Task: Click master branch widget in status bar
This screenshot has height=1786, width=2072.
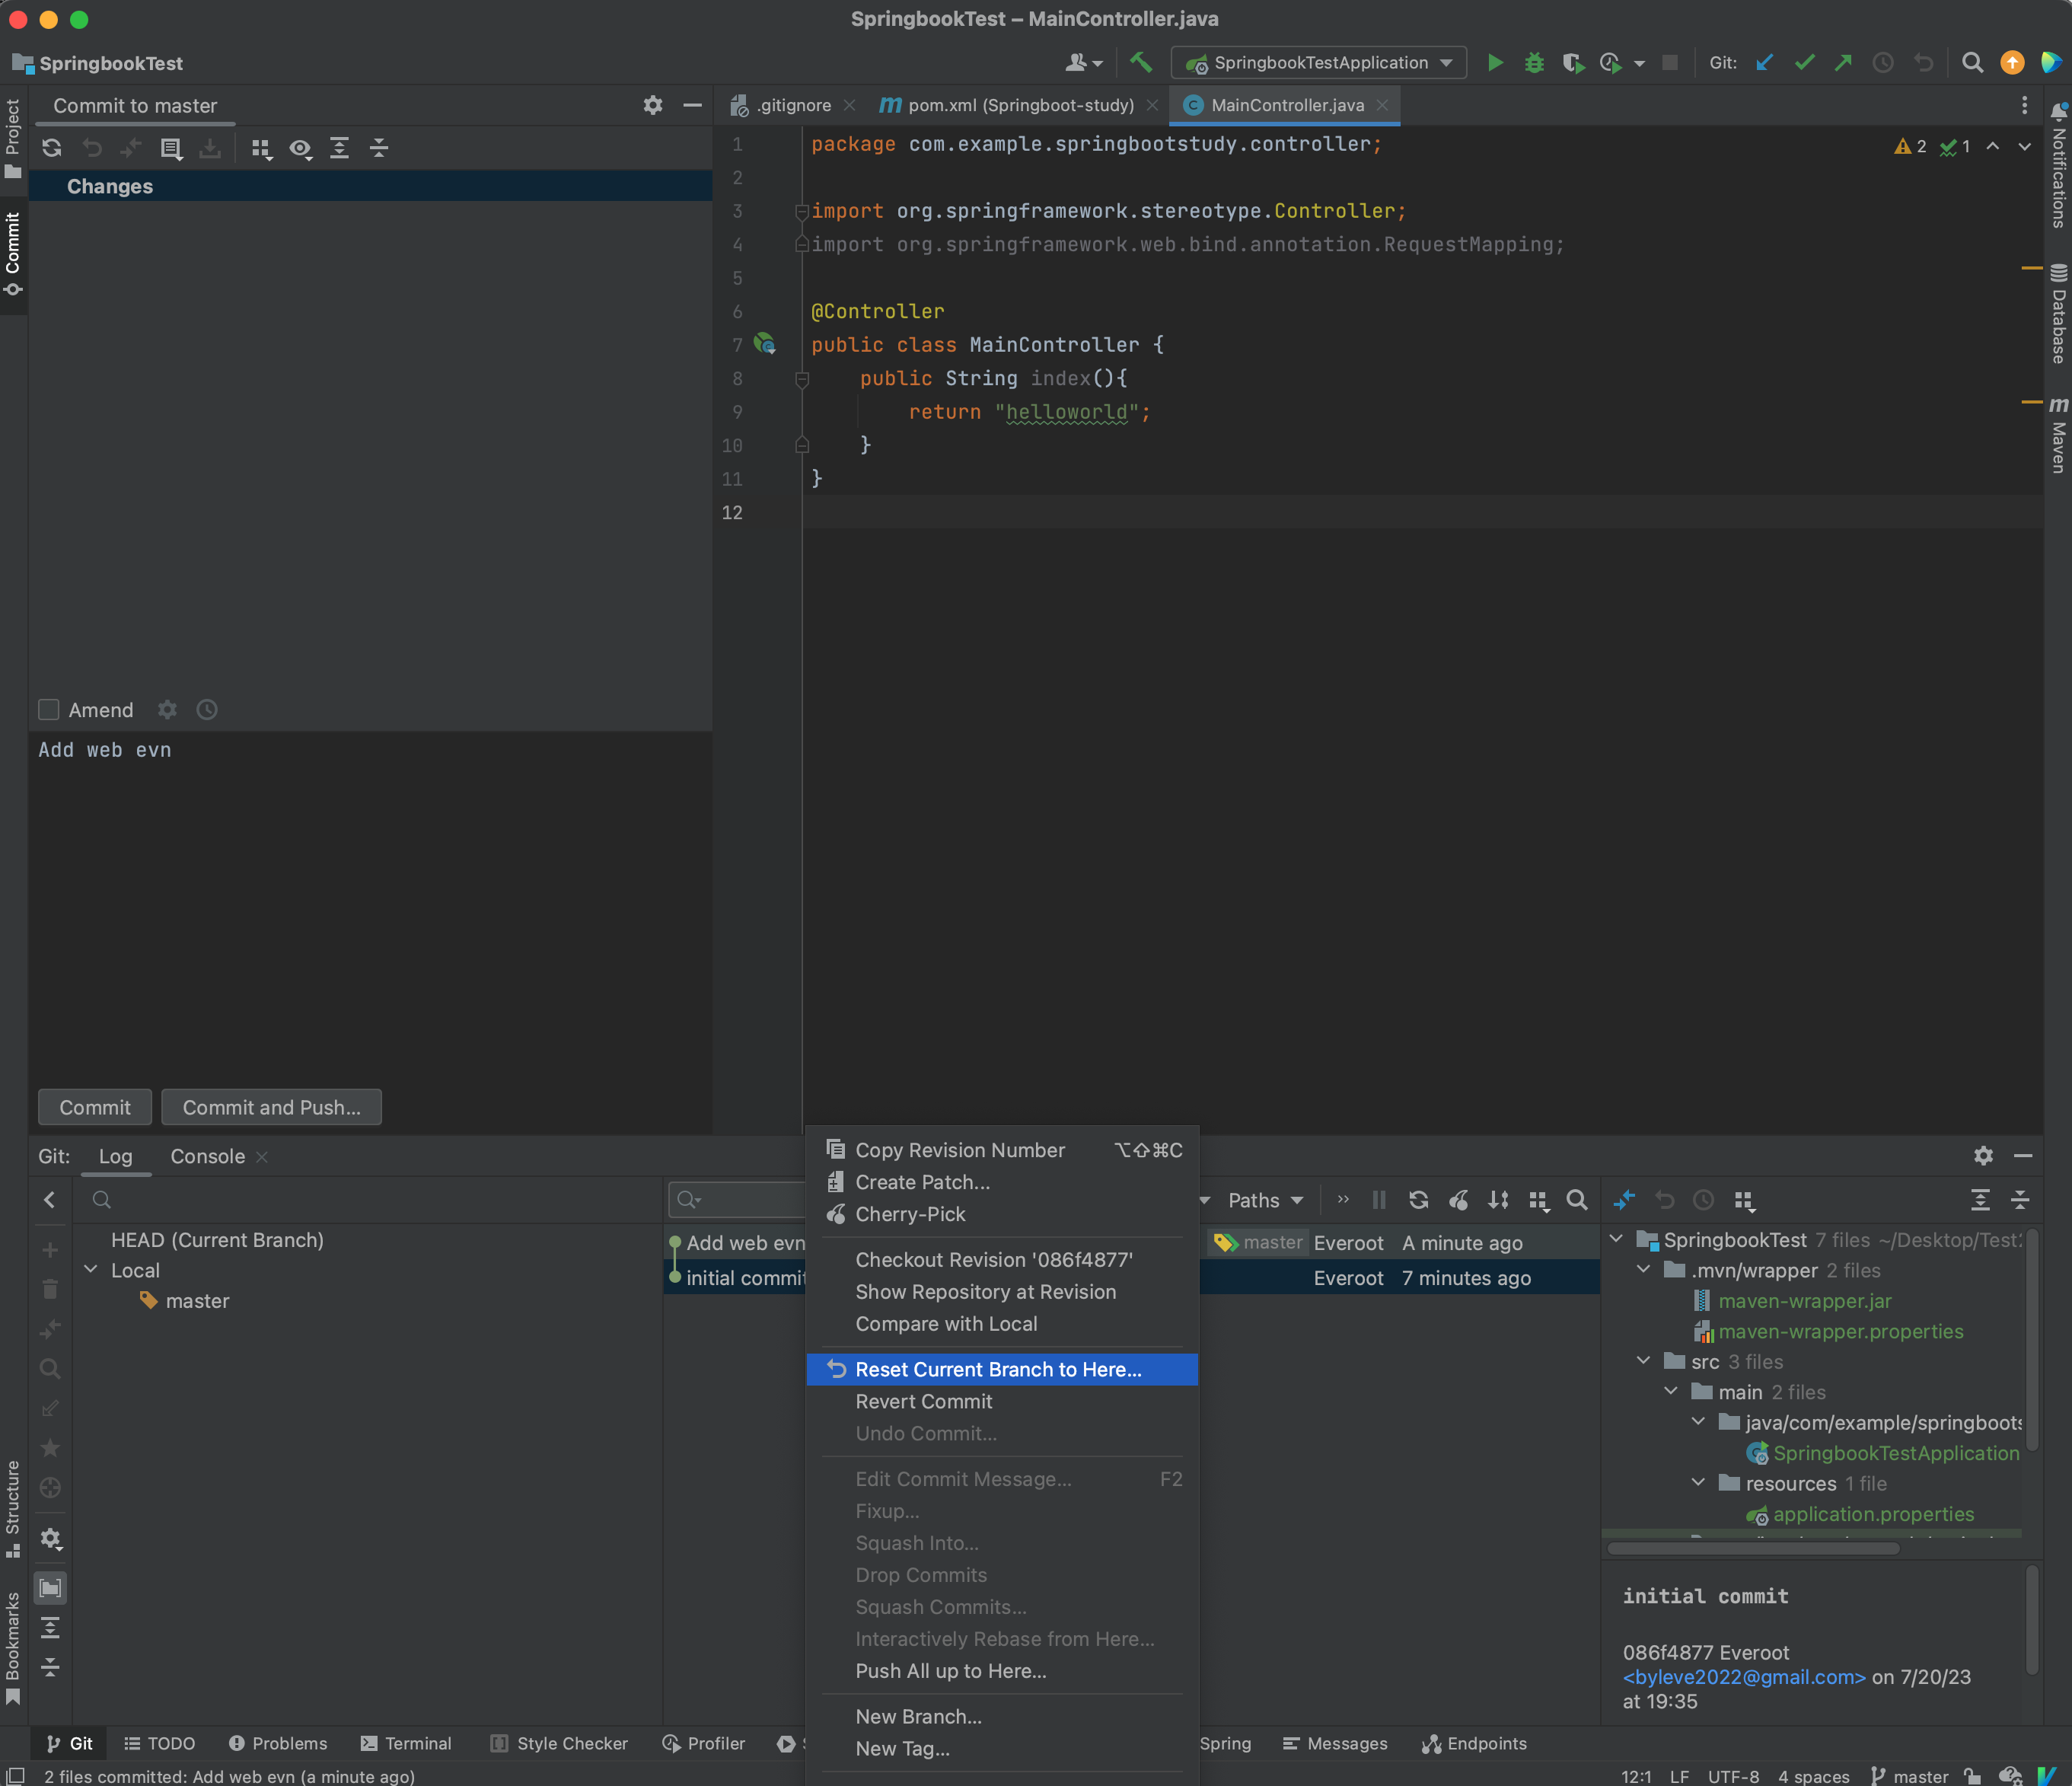Action: pyautogui.click(x=1909, y=1776)
